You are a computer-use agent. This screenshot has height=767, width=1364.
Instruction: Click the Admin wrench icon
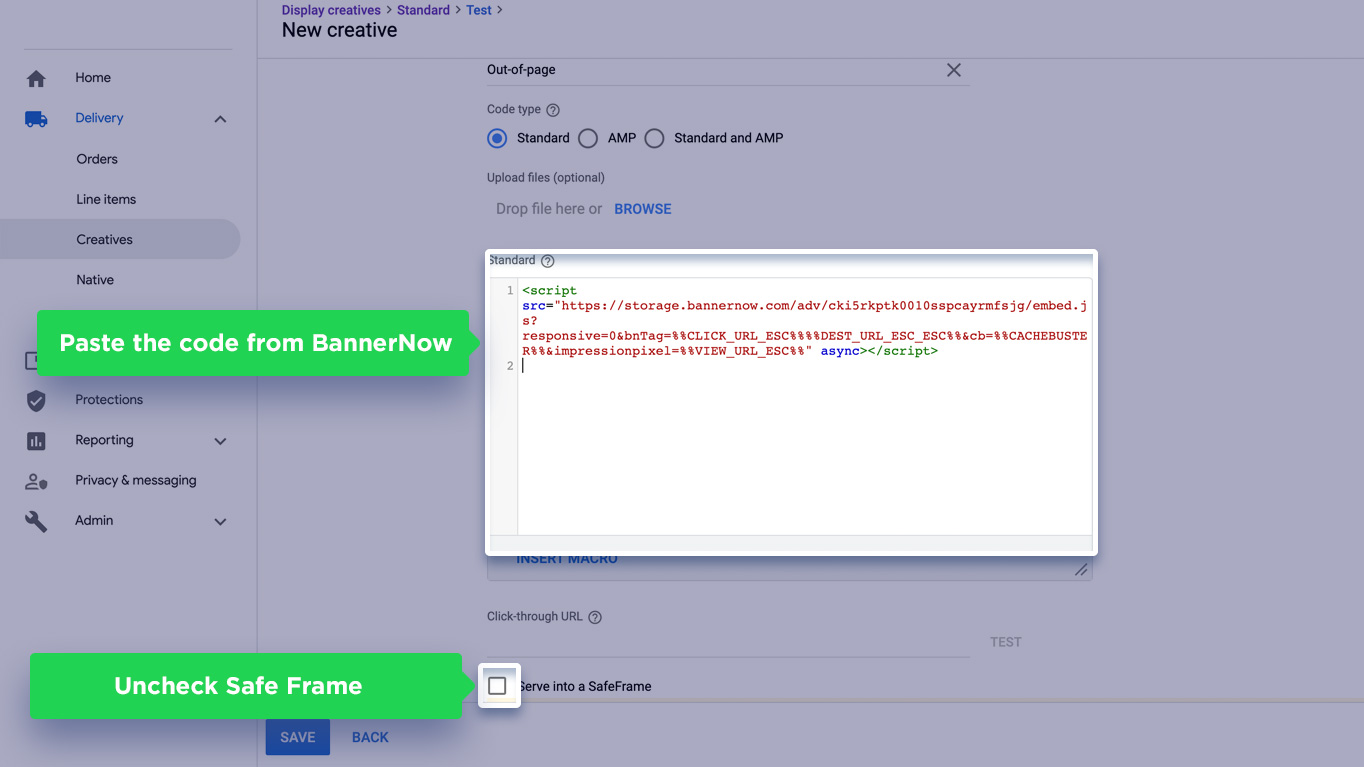point(36,521)
